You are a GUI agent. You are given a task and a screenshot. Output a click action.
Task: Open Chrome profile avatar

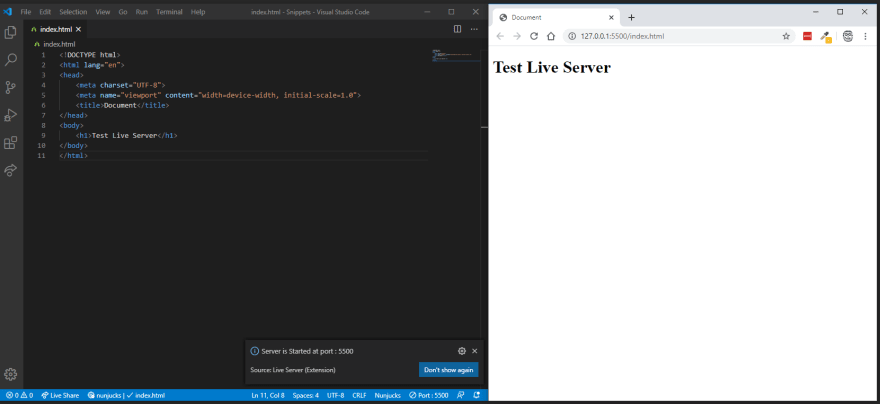[848, 36]
